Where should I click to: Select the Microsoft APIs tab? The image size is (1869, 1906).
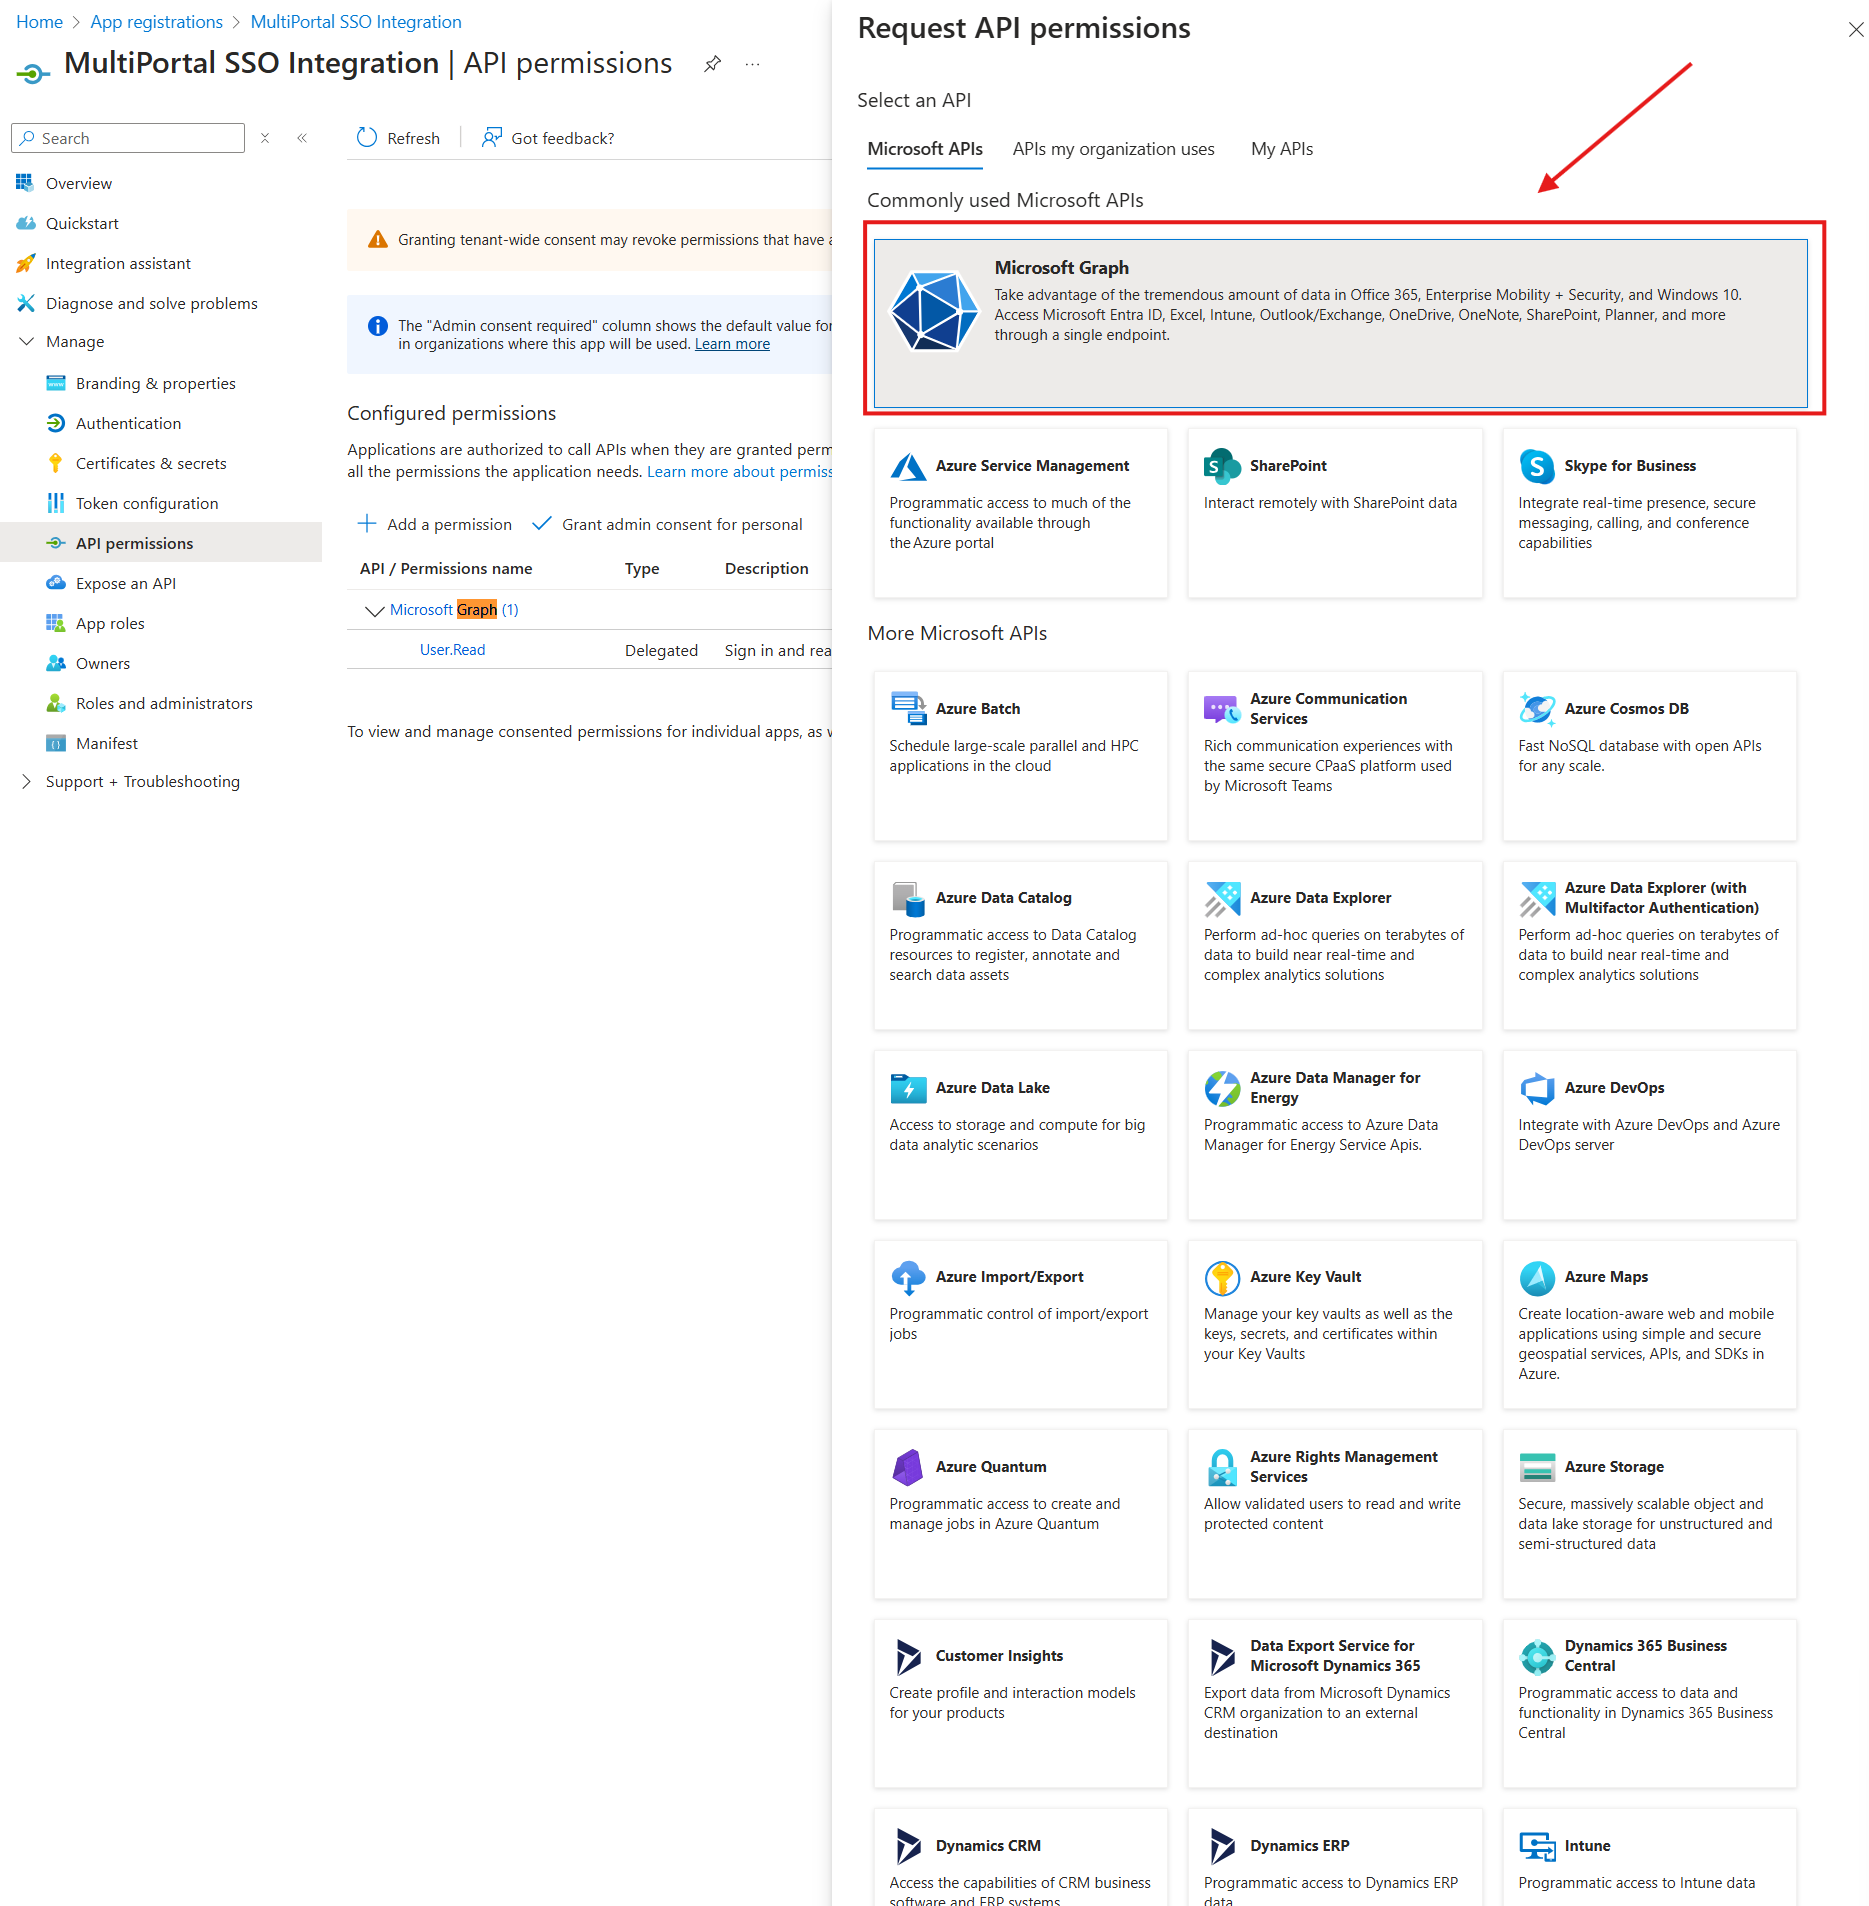(x=925, y=149)
